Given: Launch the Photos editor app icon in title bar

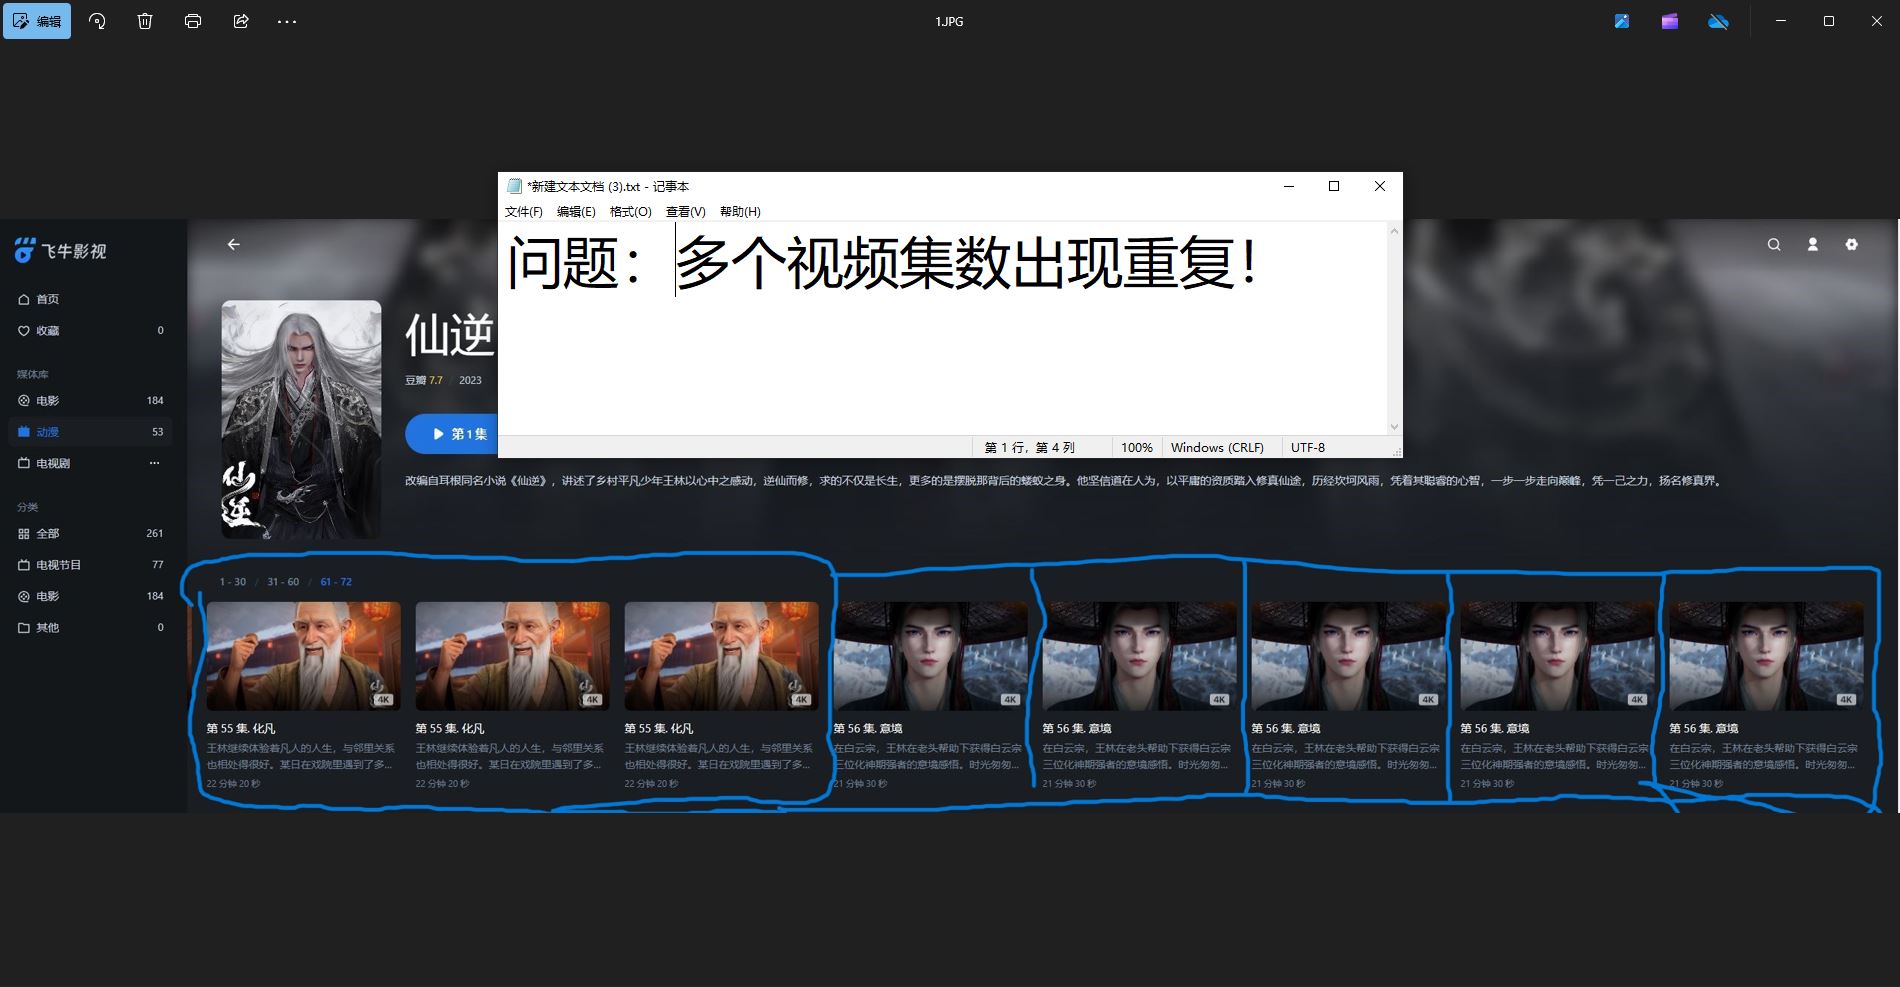Looking at the screenshot, I should tap(1622, 21).
